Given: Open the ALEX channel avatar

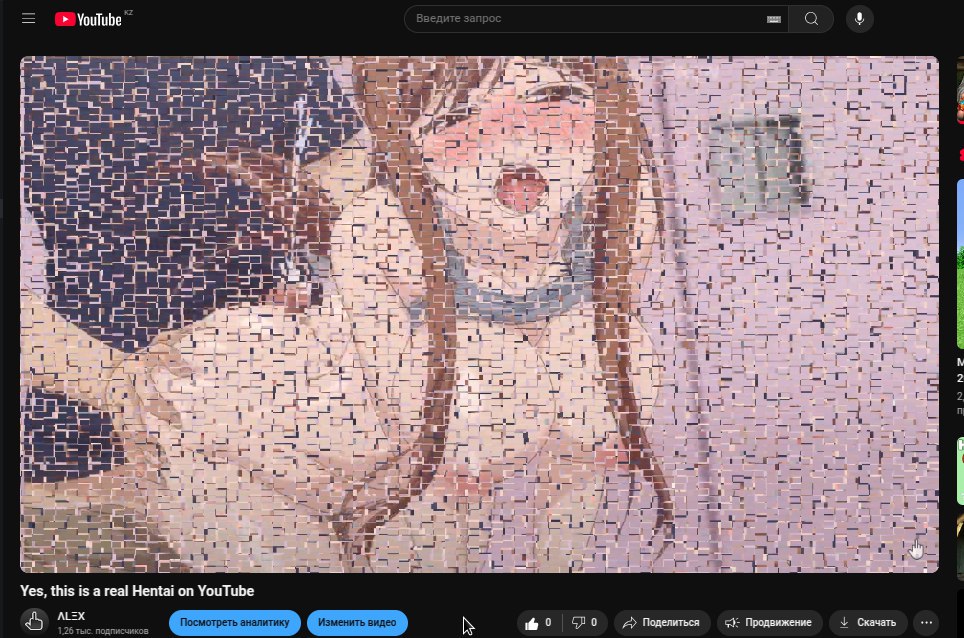Looking at the screenshot, I should coord(34,622).
